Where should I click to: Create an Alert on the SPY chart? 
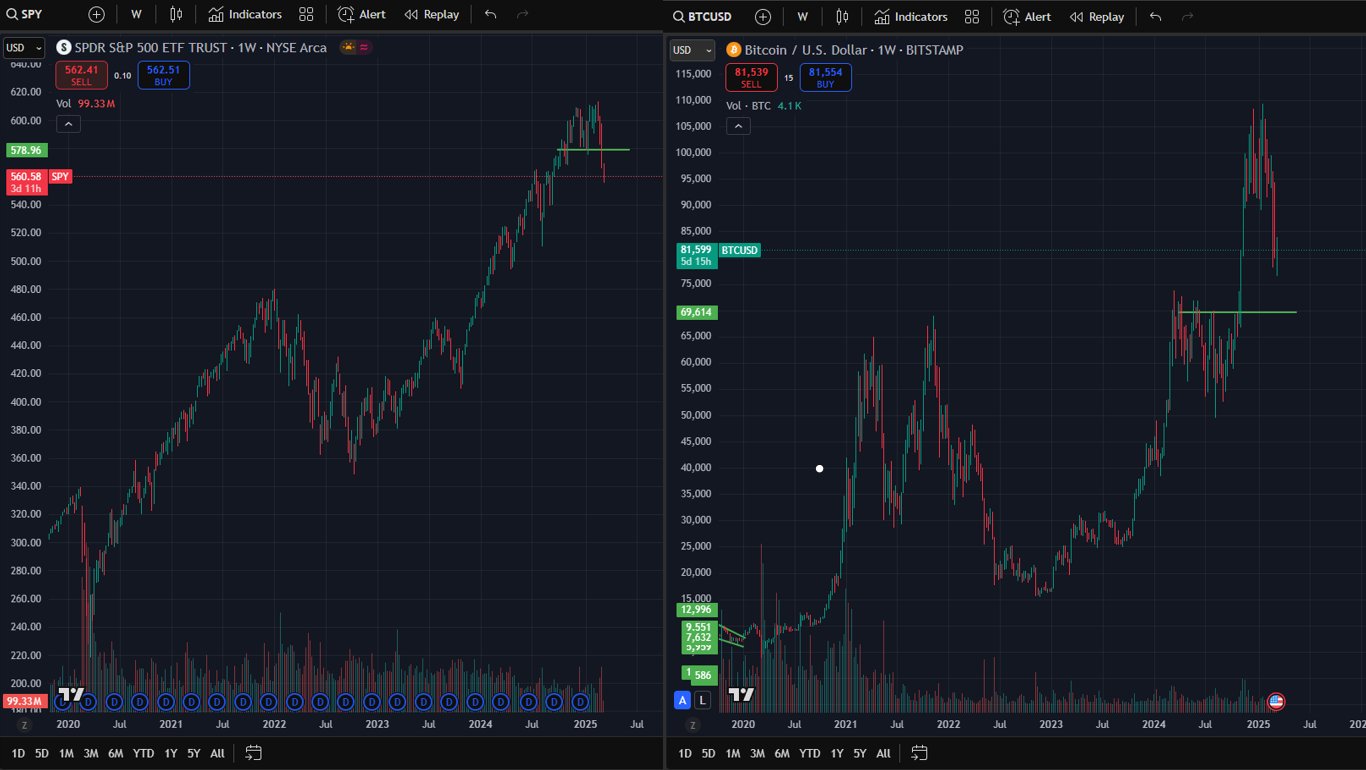pyautogui.click(x=361, y=15)
